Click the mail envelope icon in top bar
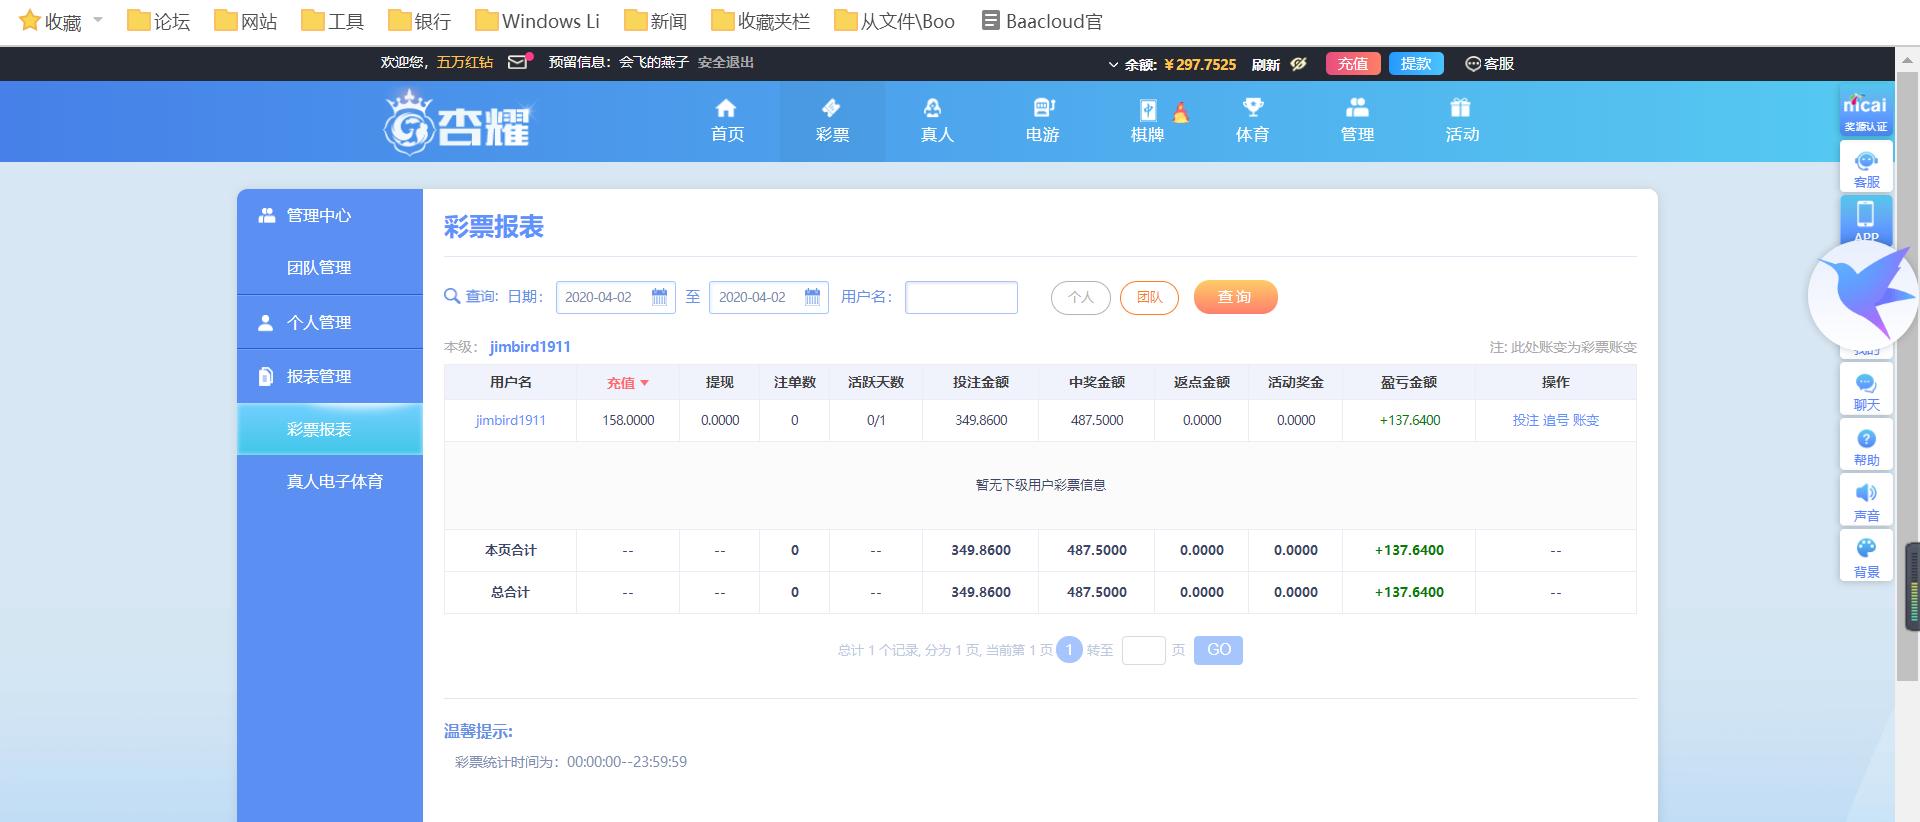 coord(517,63)
